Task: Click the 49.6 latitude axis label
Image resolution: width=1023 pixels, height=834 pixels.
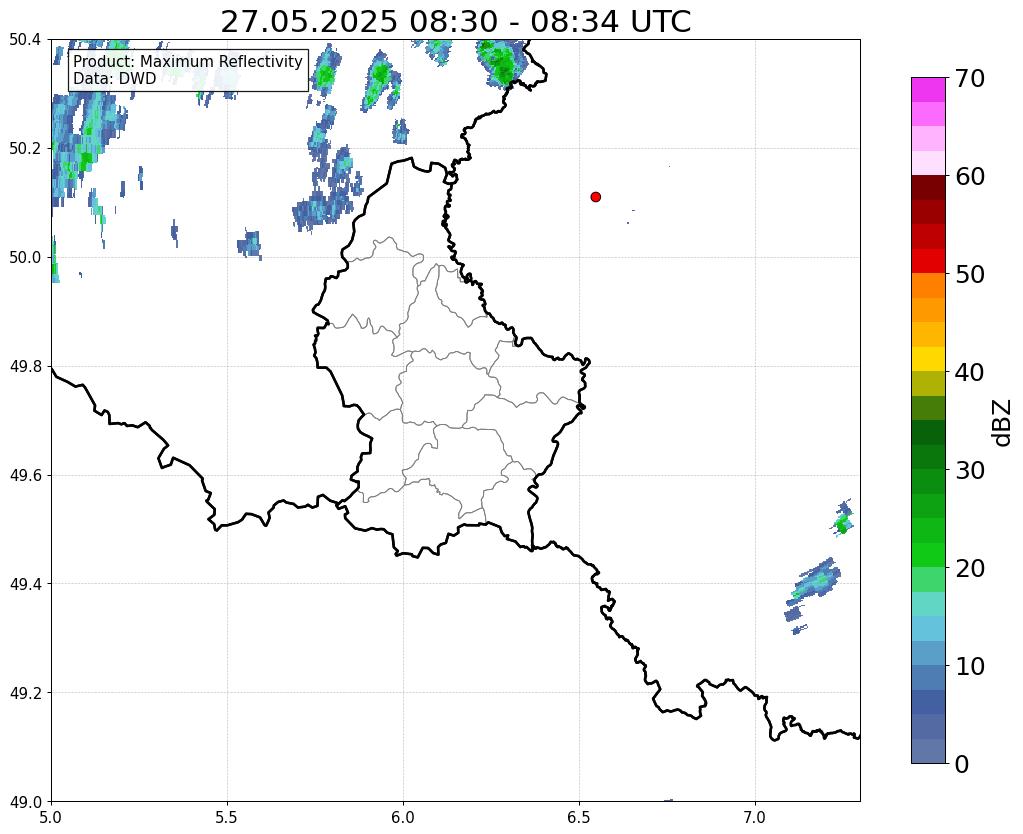Action: click(25, 476)
